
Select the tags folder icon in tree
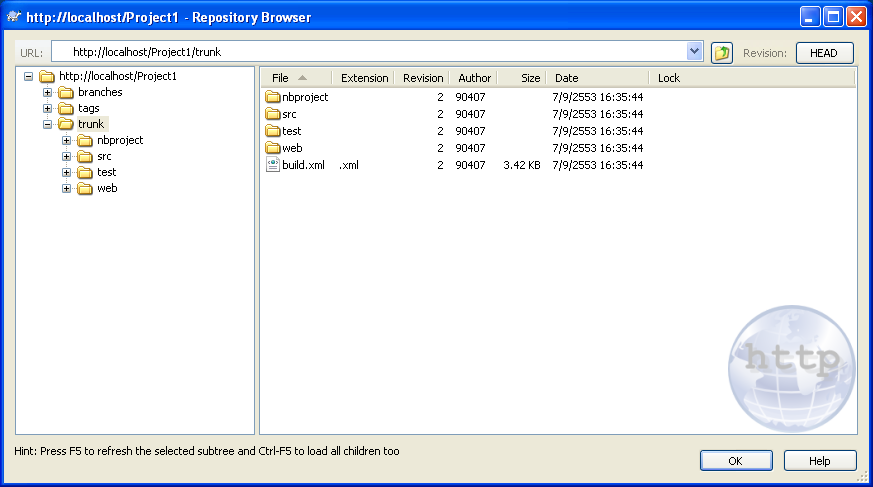click(x=66, y=108)
